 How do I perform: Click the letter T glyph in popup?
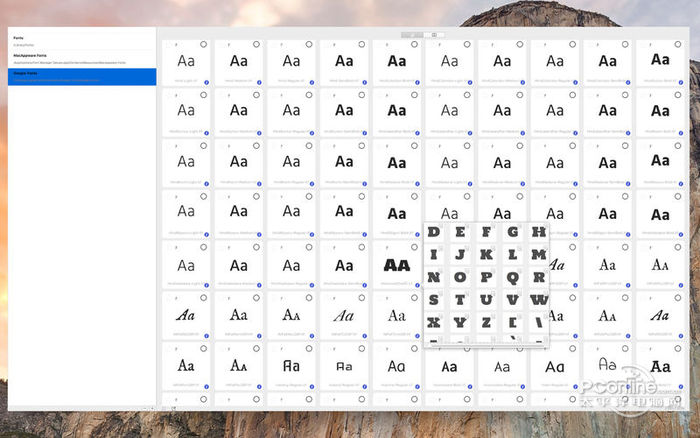[x=460, y=299]
